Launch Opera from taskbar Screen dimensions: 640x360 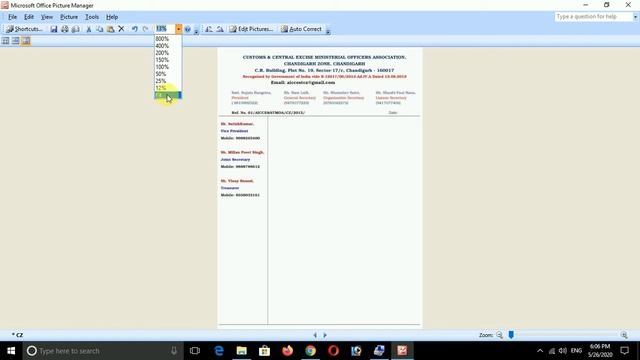(x=333, y=351)
